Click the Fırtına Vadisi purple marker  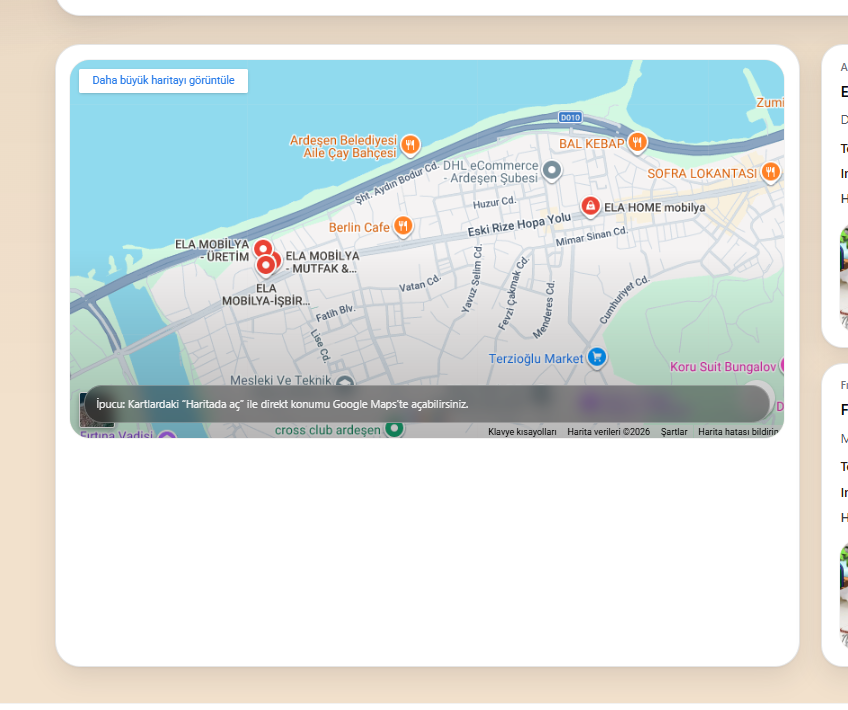(168, 435)
